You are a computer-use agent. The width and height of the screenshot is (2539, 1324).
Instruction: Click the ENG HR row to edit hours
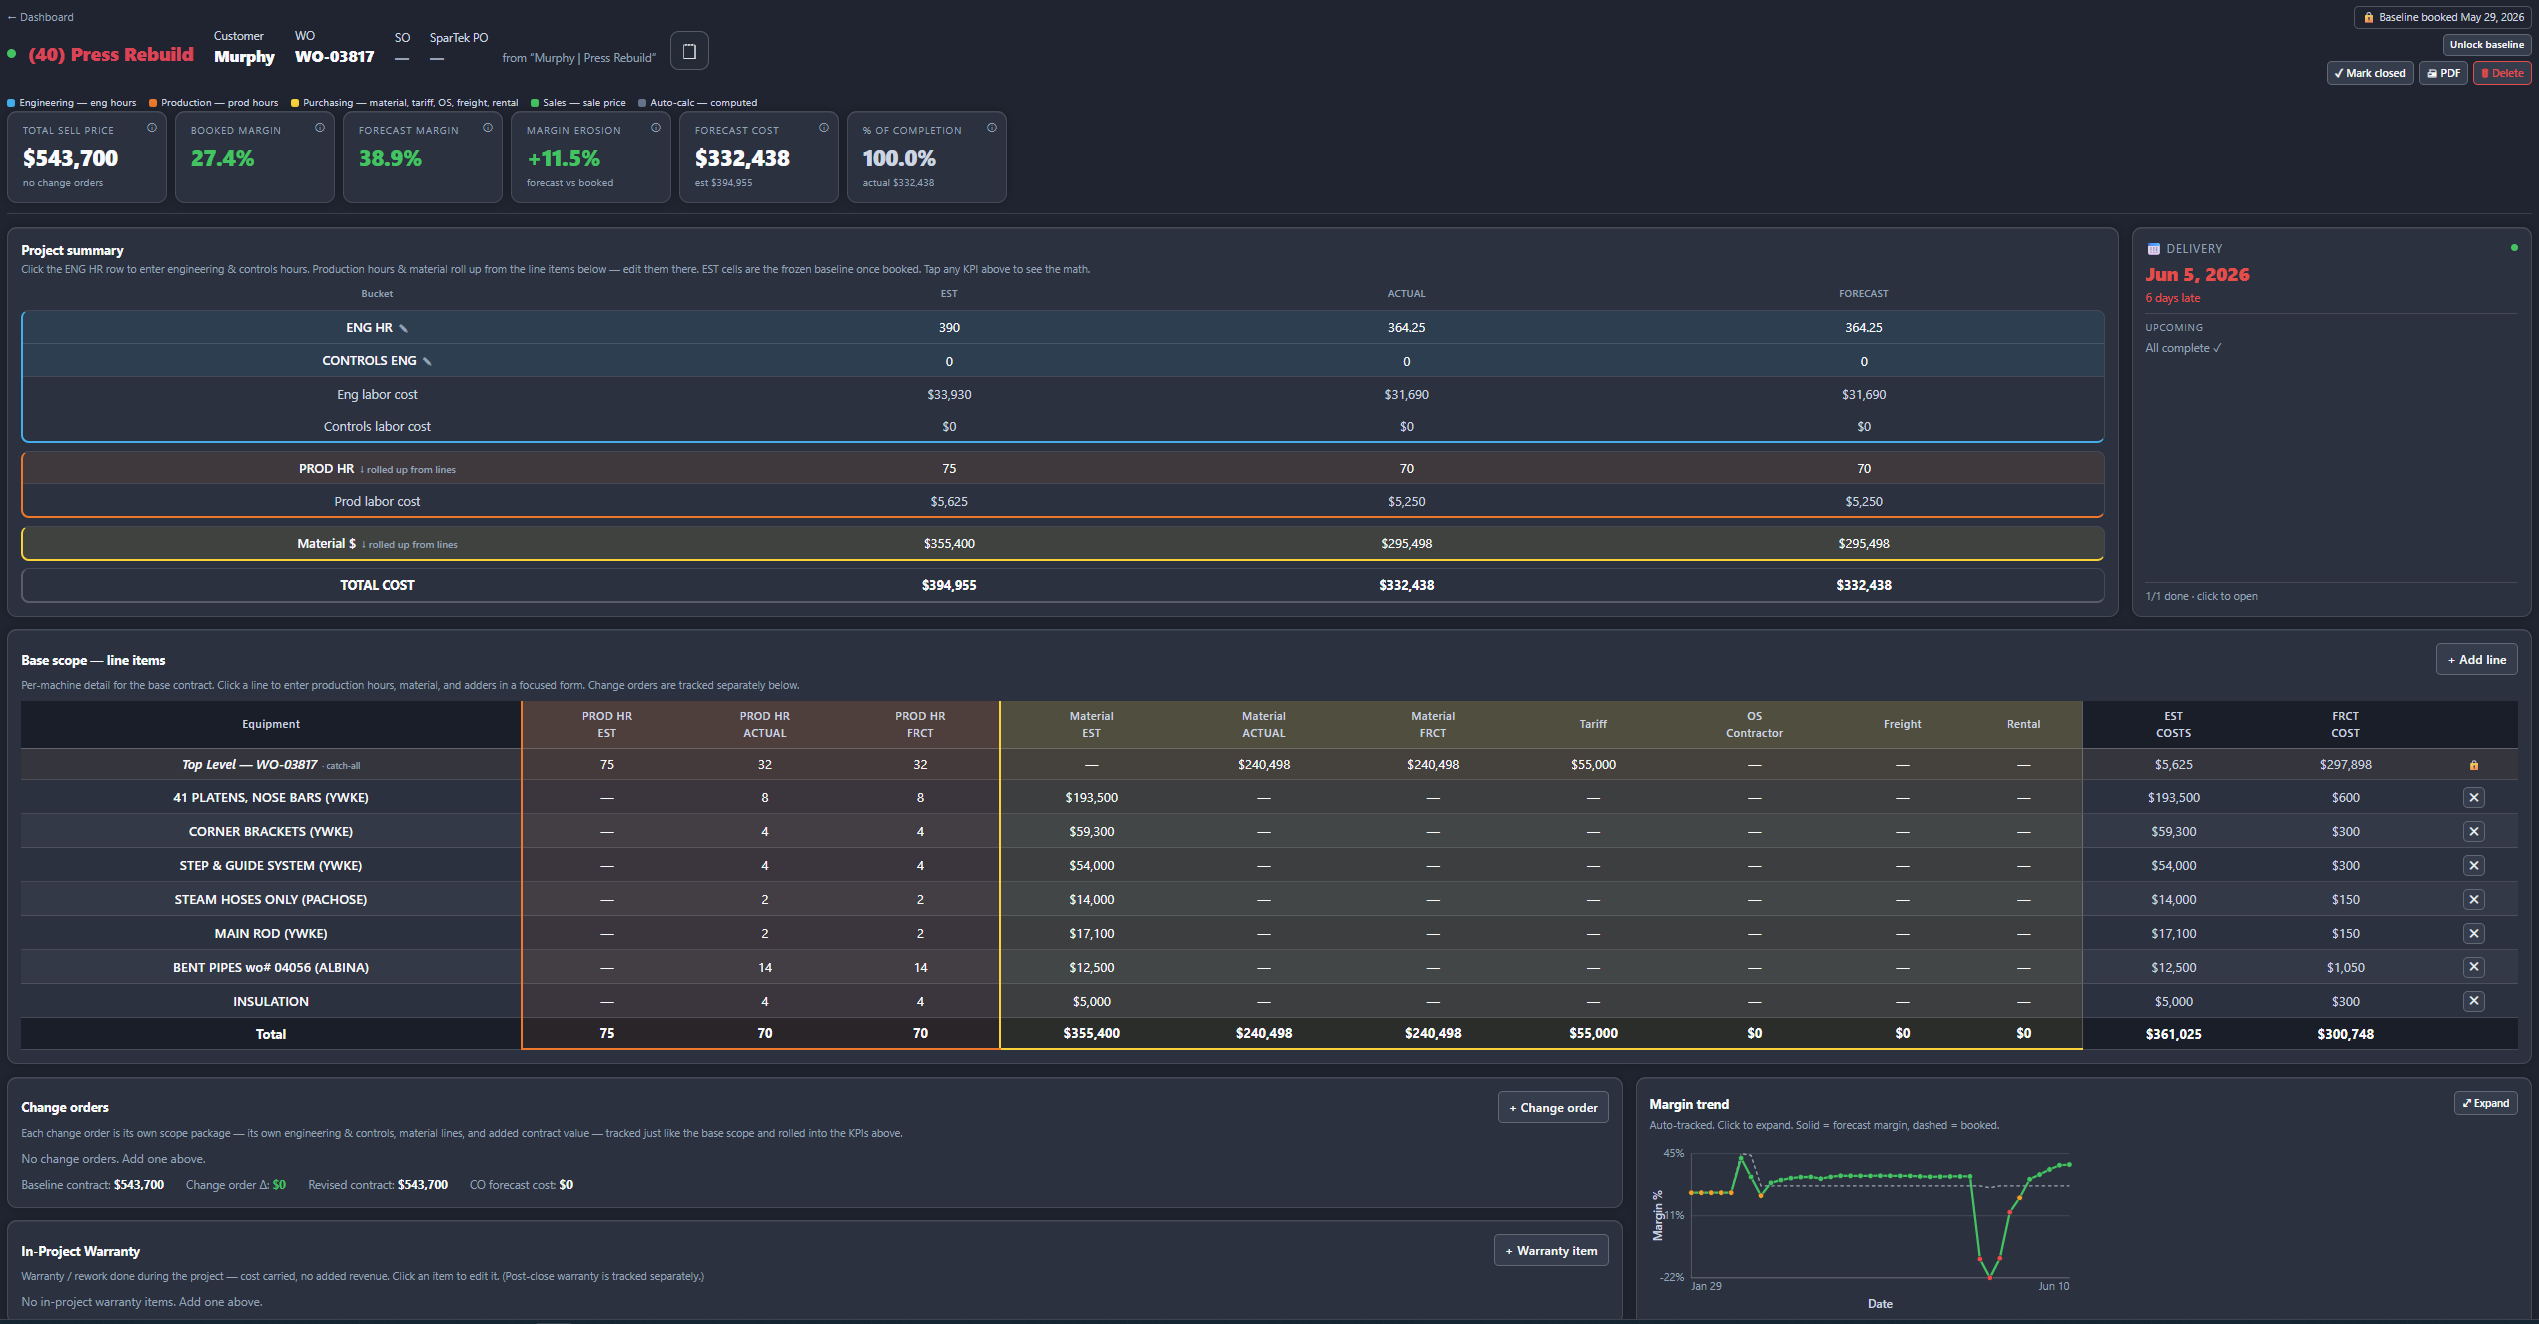[x=1063, y=328]
